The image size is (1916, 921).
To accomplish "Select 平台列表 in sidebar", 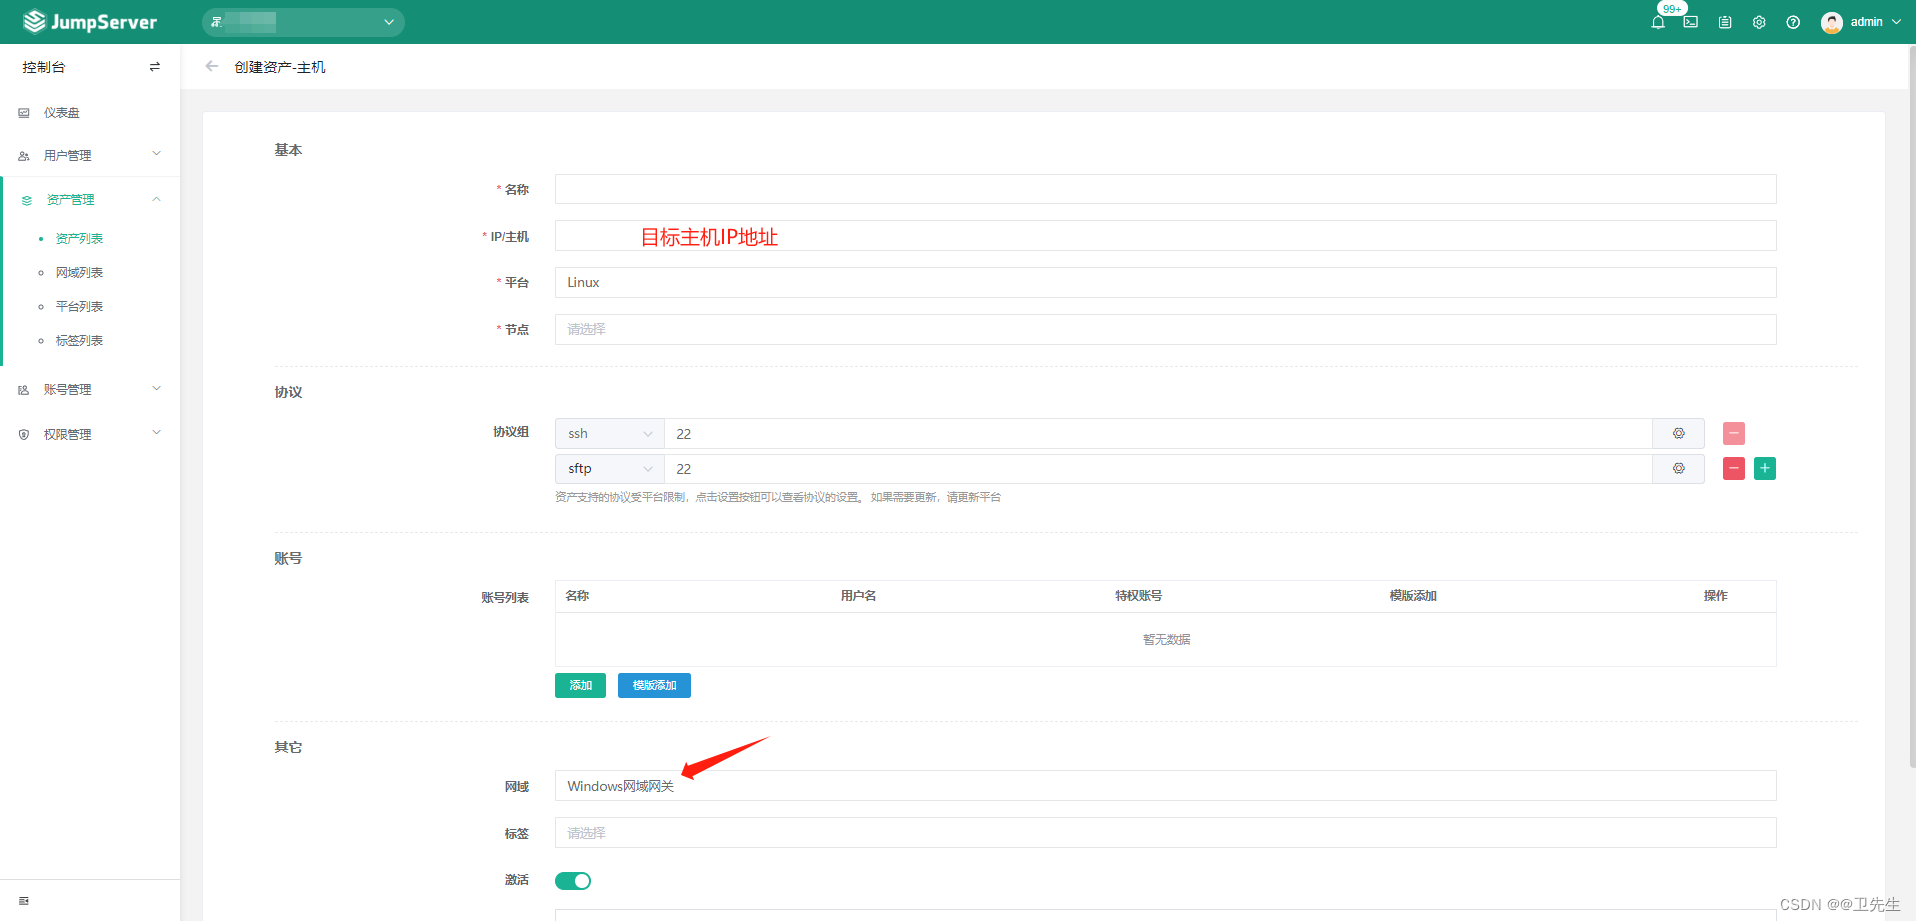I will 79,306.
